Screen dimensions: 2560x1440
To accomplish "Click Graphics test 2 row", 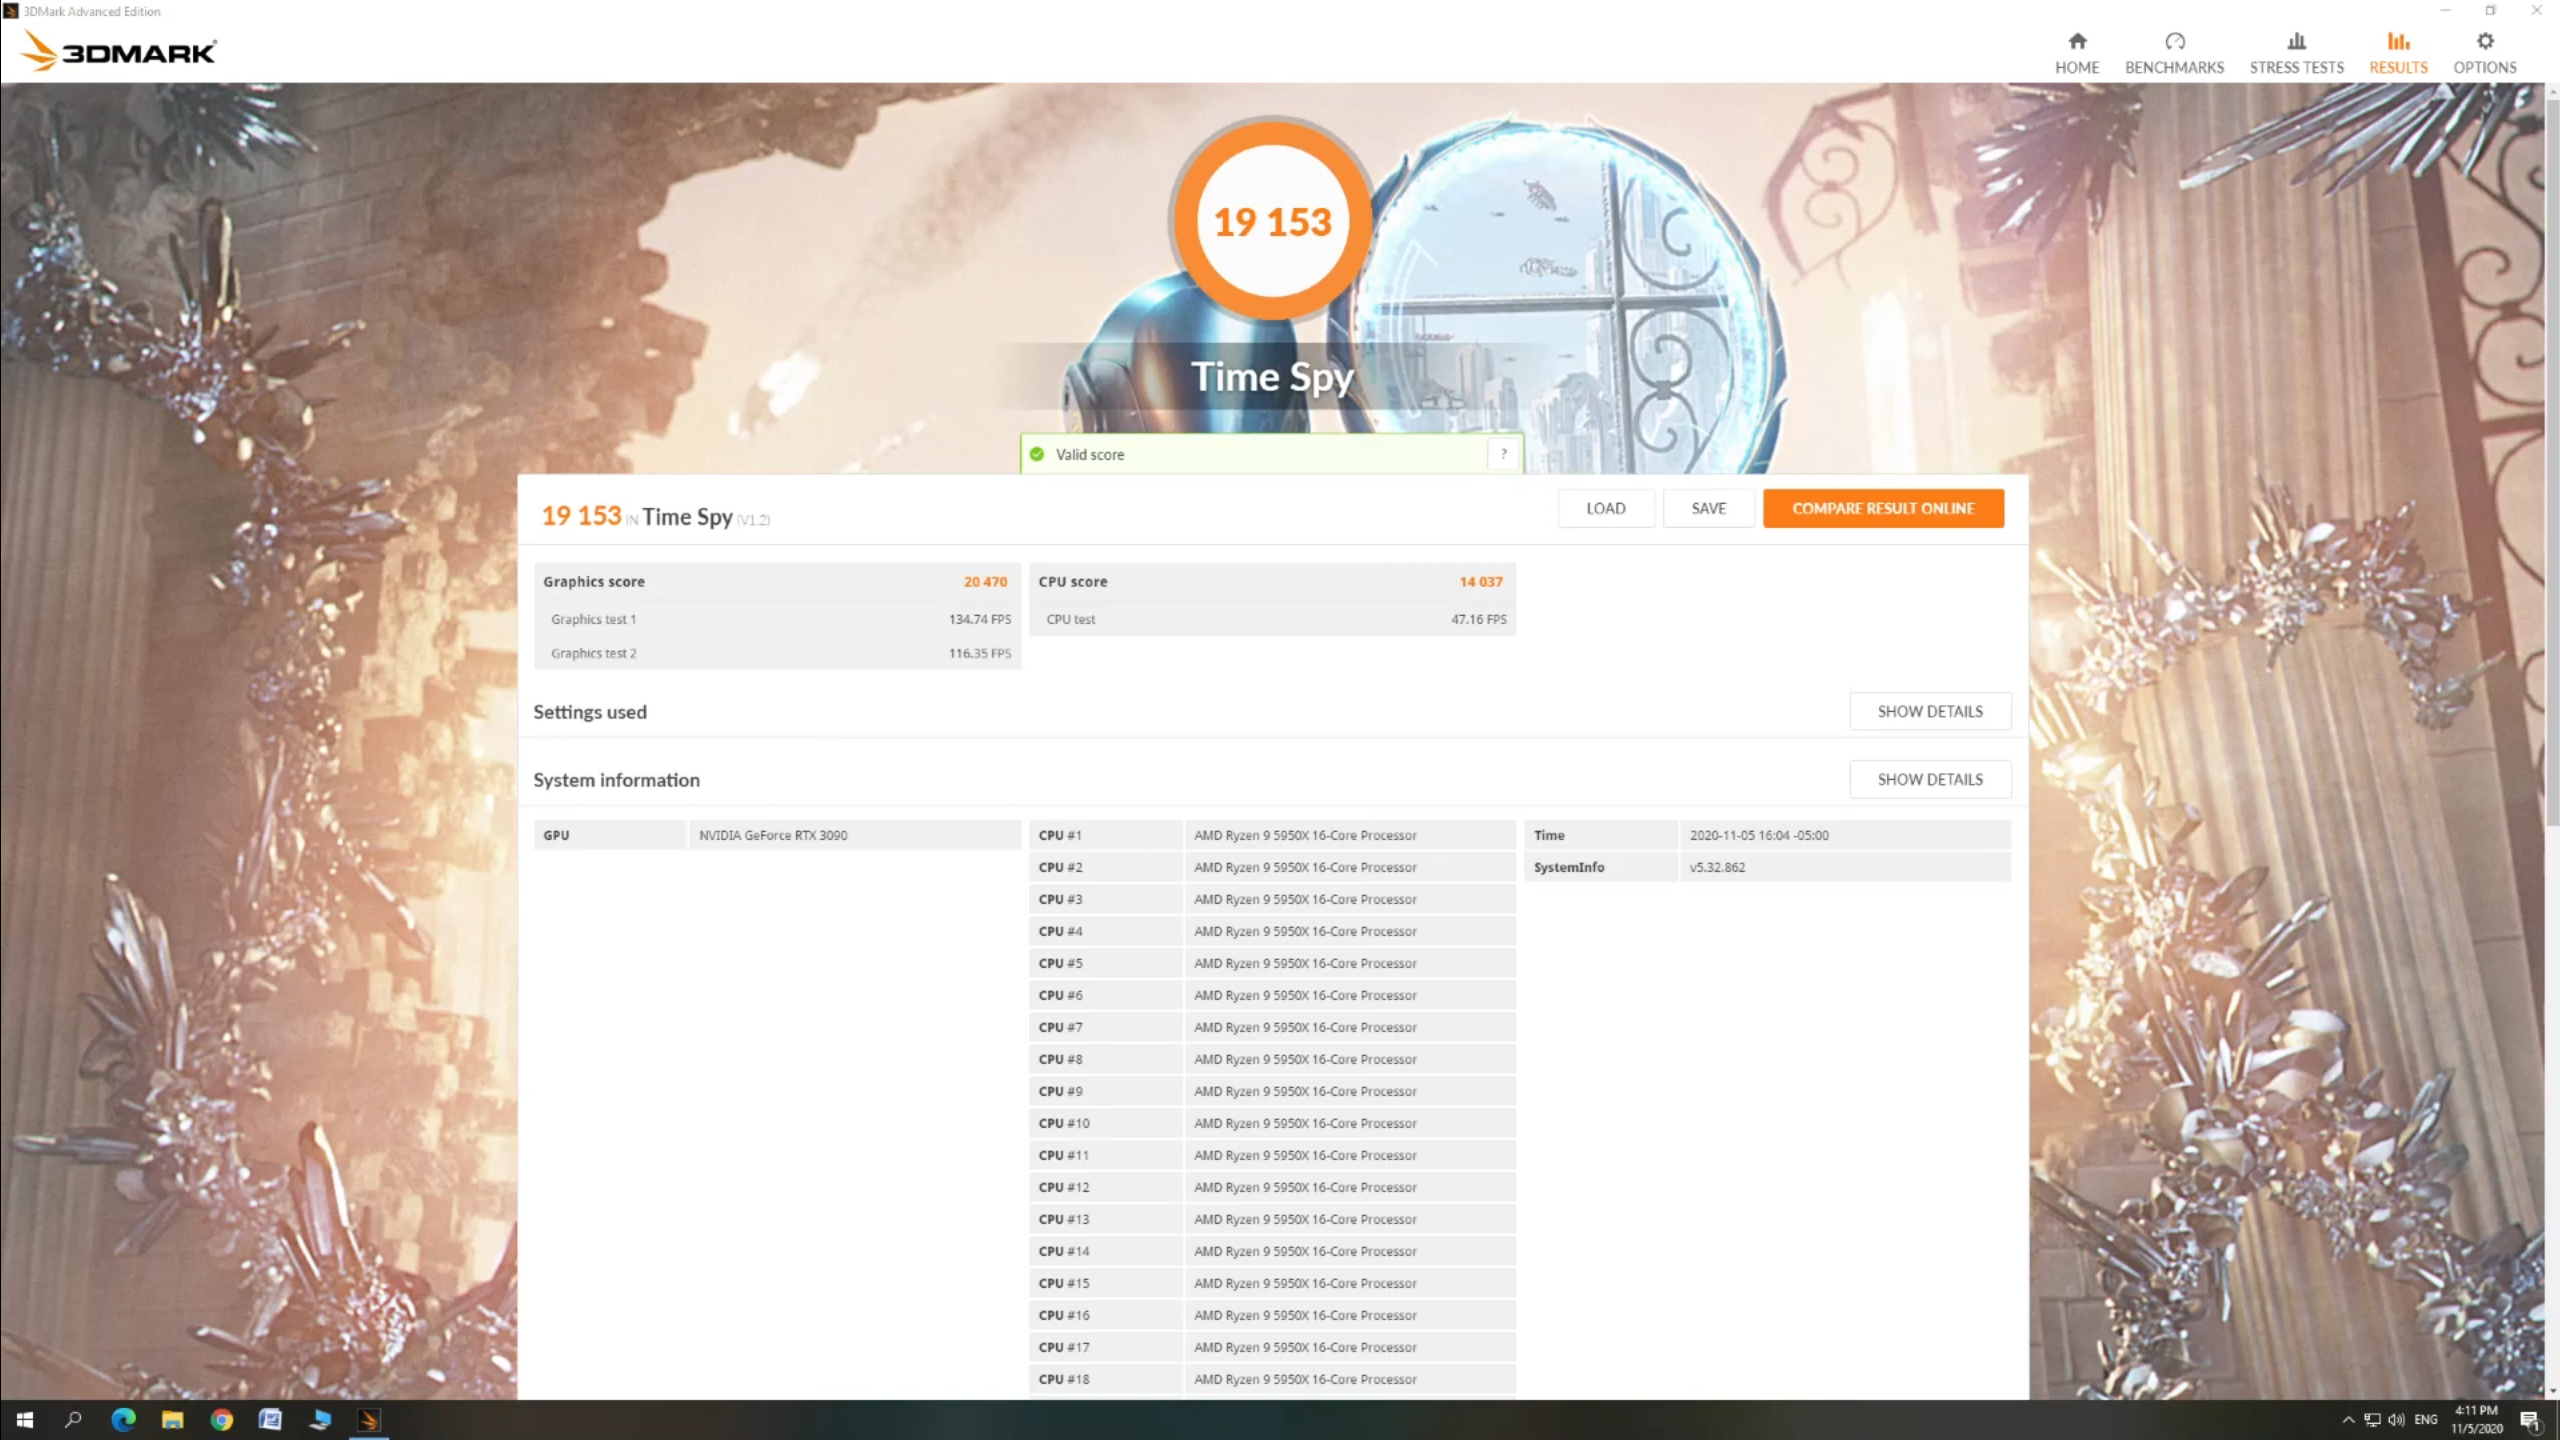I will (777, 653).
